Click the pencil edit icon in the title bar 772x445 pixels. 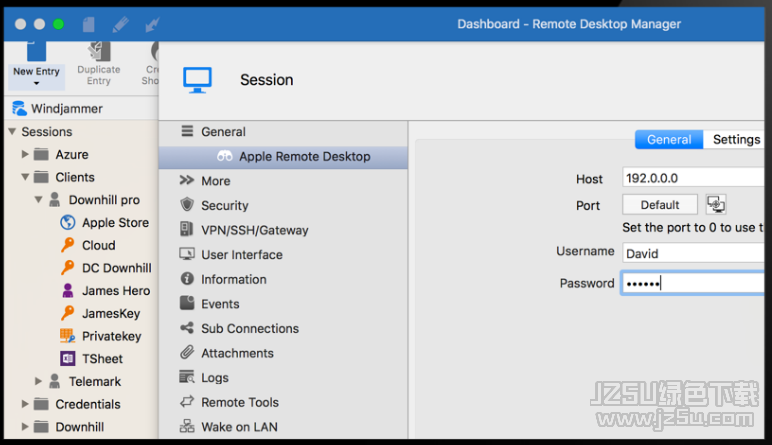(x=120, y=24)
